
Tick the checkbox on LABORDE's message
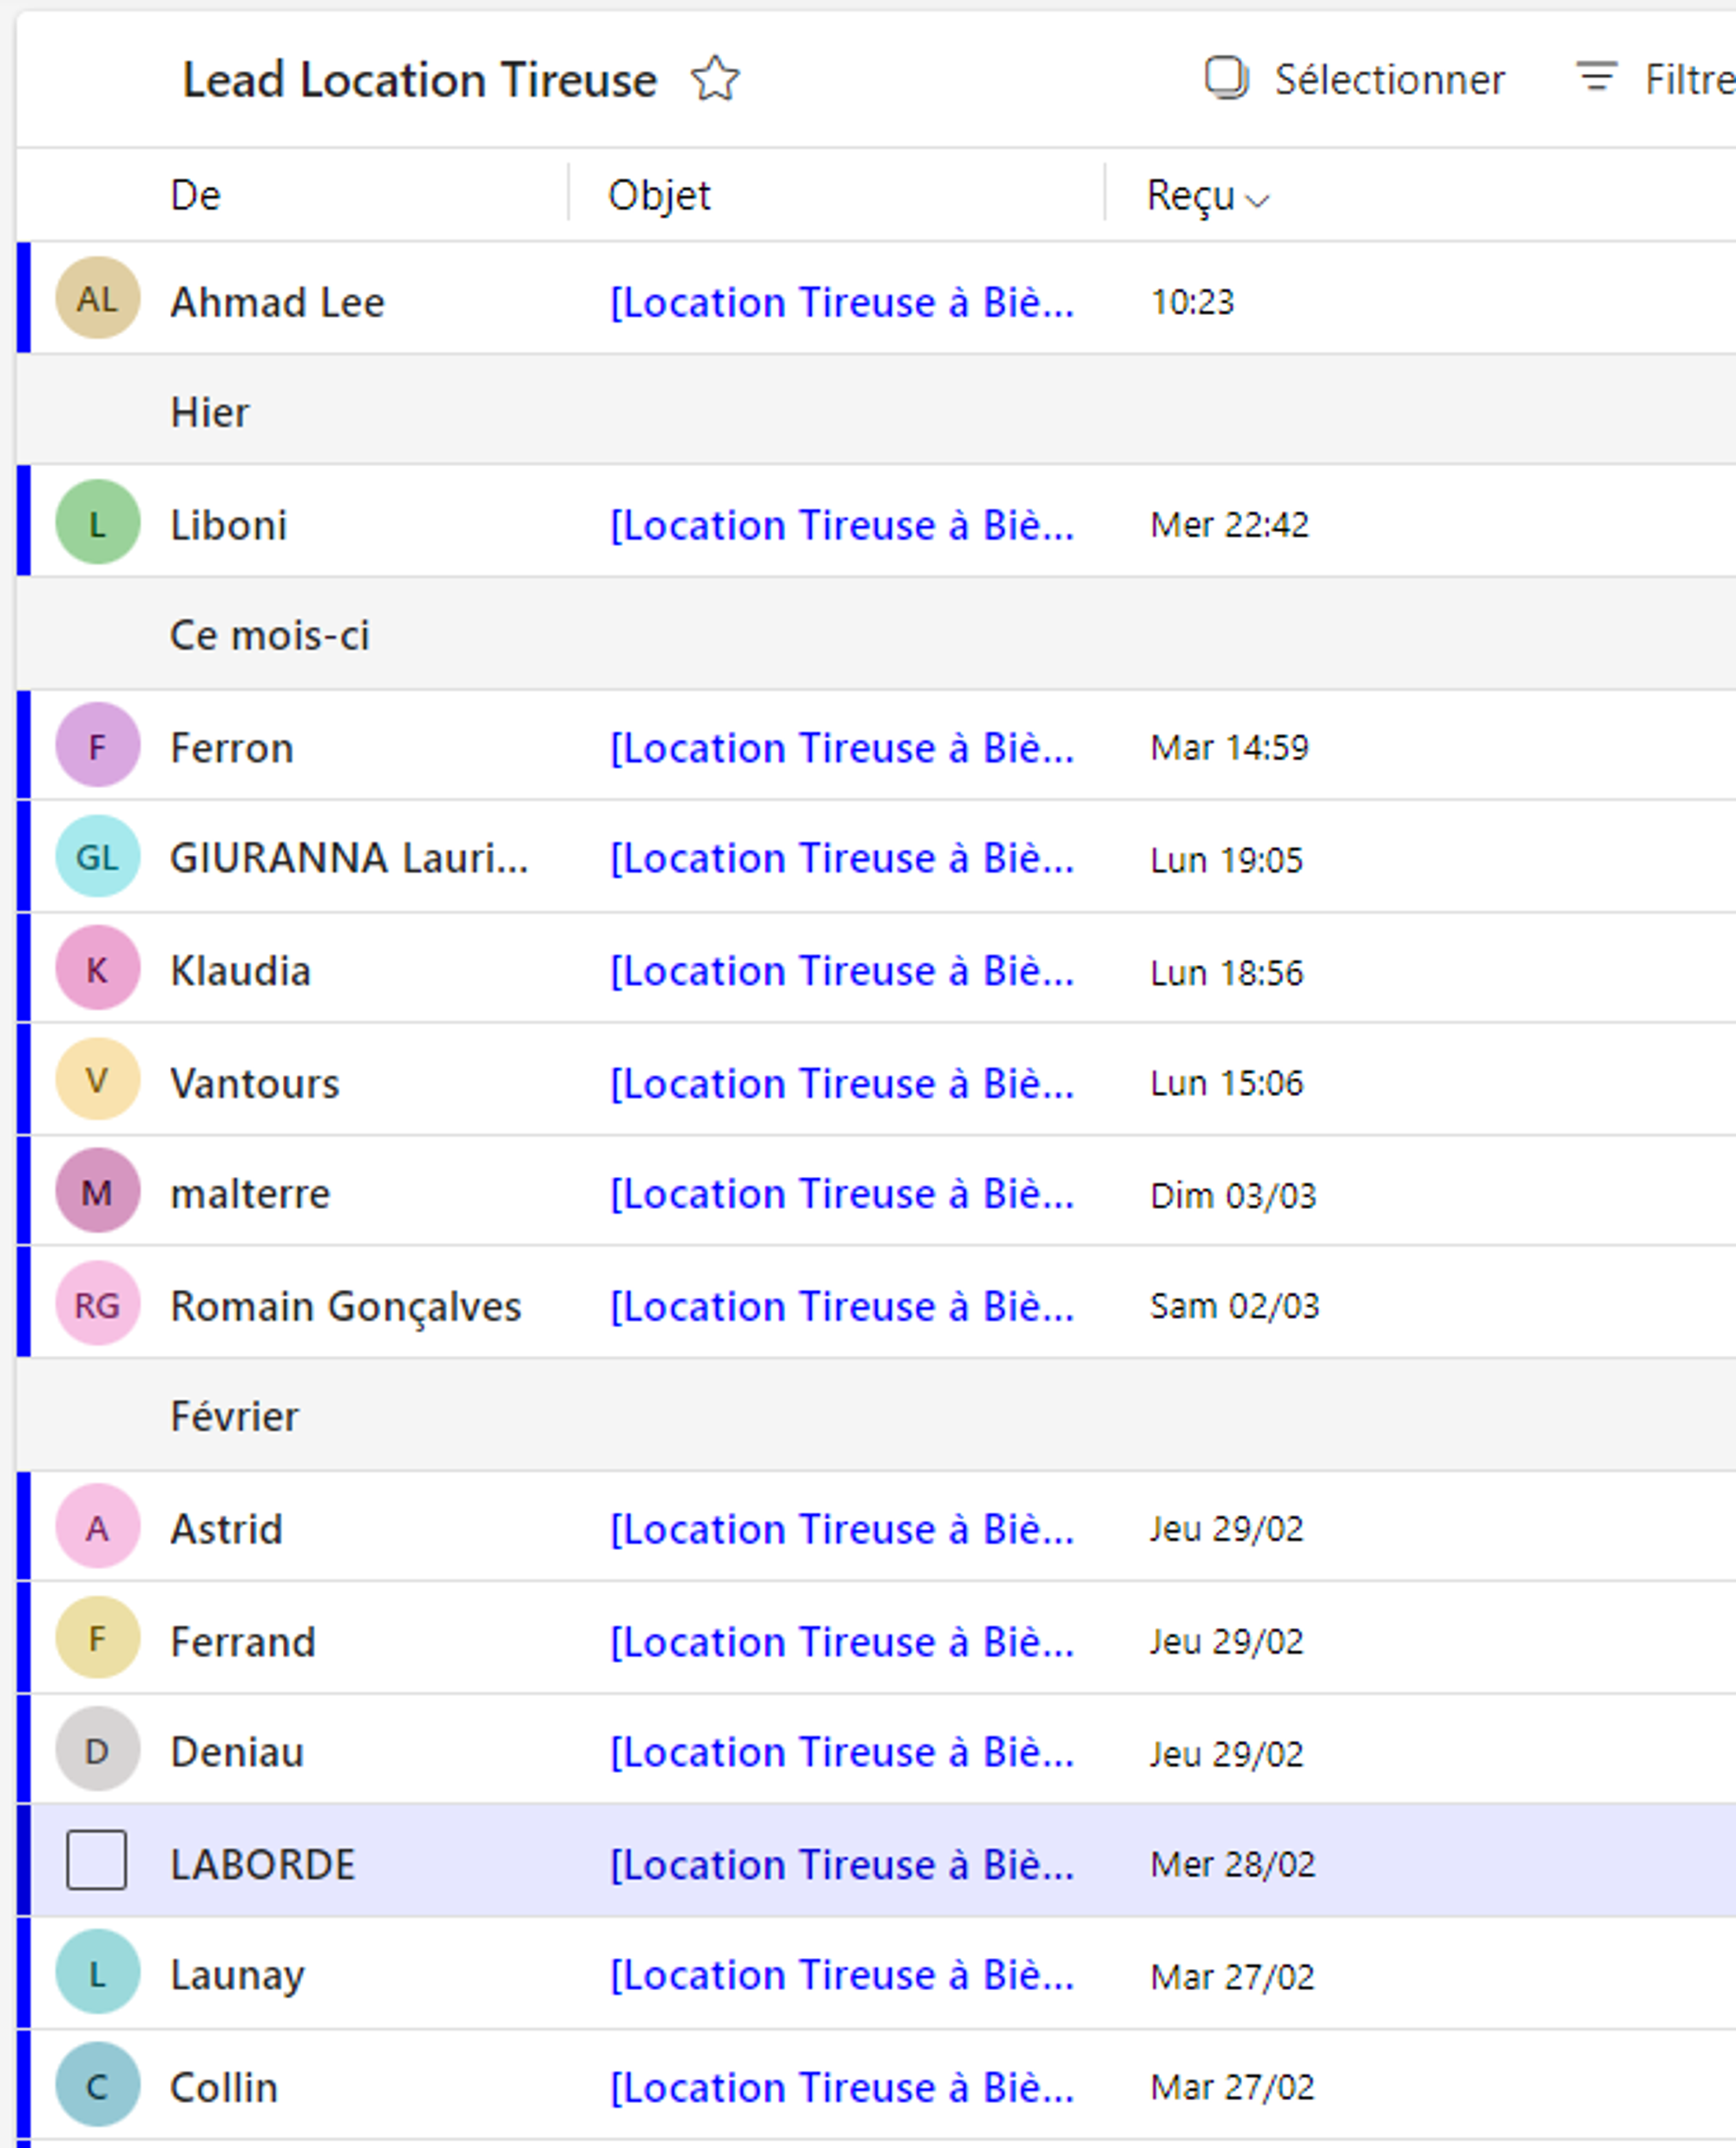coord(96,1861)
